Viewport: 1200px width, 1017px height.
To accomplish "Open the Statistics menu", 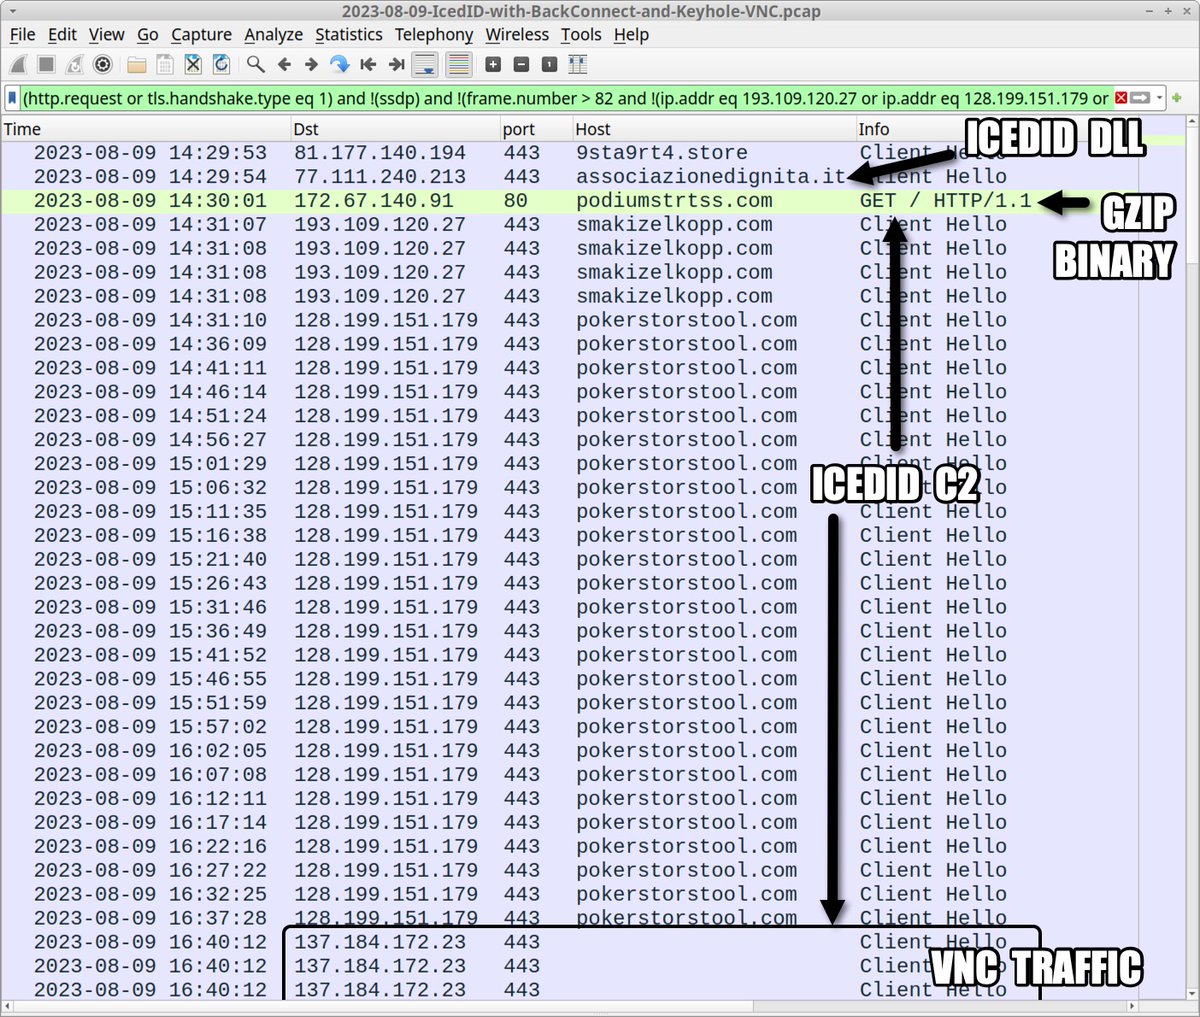I will point(348,34).
